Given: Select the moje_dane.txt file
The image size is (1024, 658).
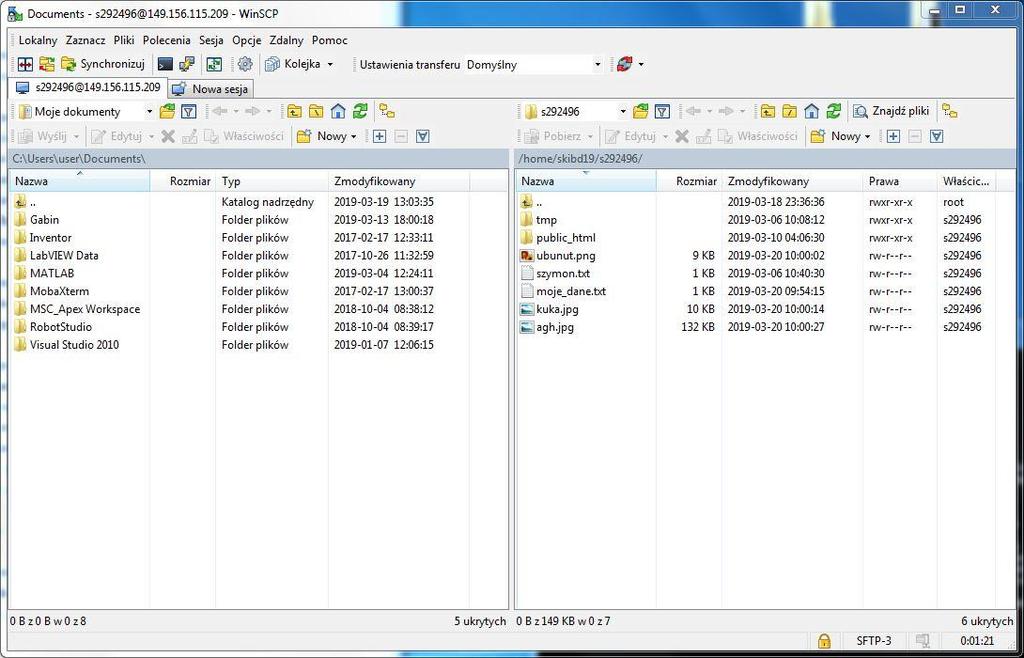Looking at the screenshot, I should (571, 291).
